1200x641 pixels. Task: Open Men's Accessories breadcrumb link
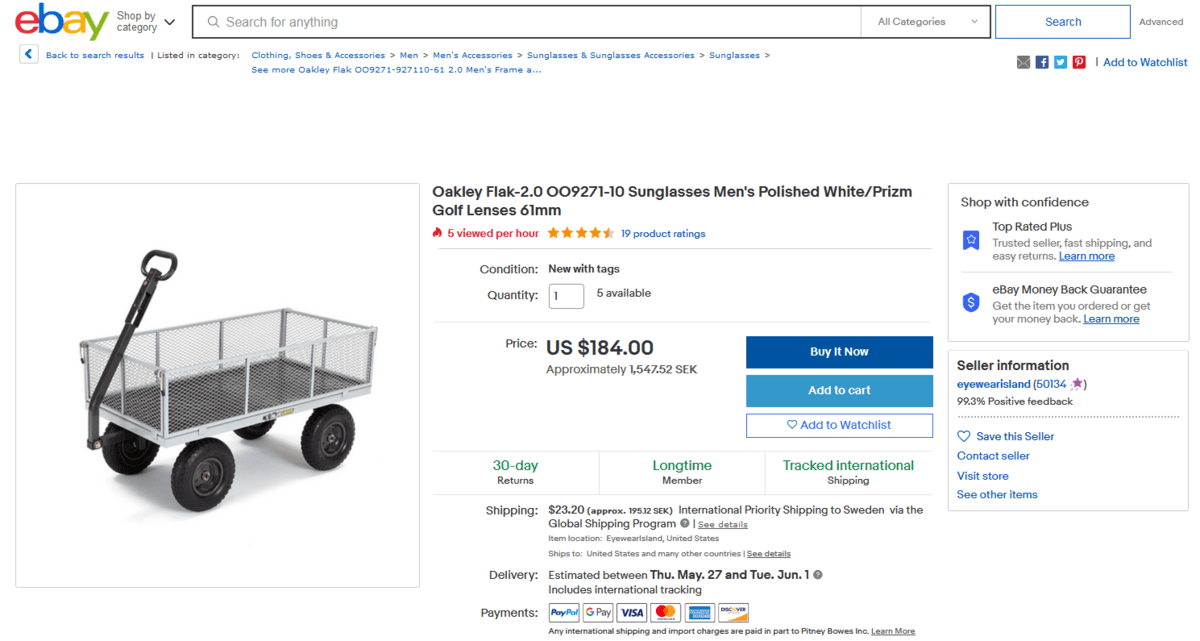click(472, 55)
